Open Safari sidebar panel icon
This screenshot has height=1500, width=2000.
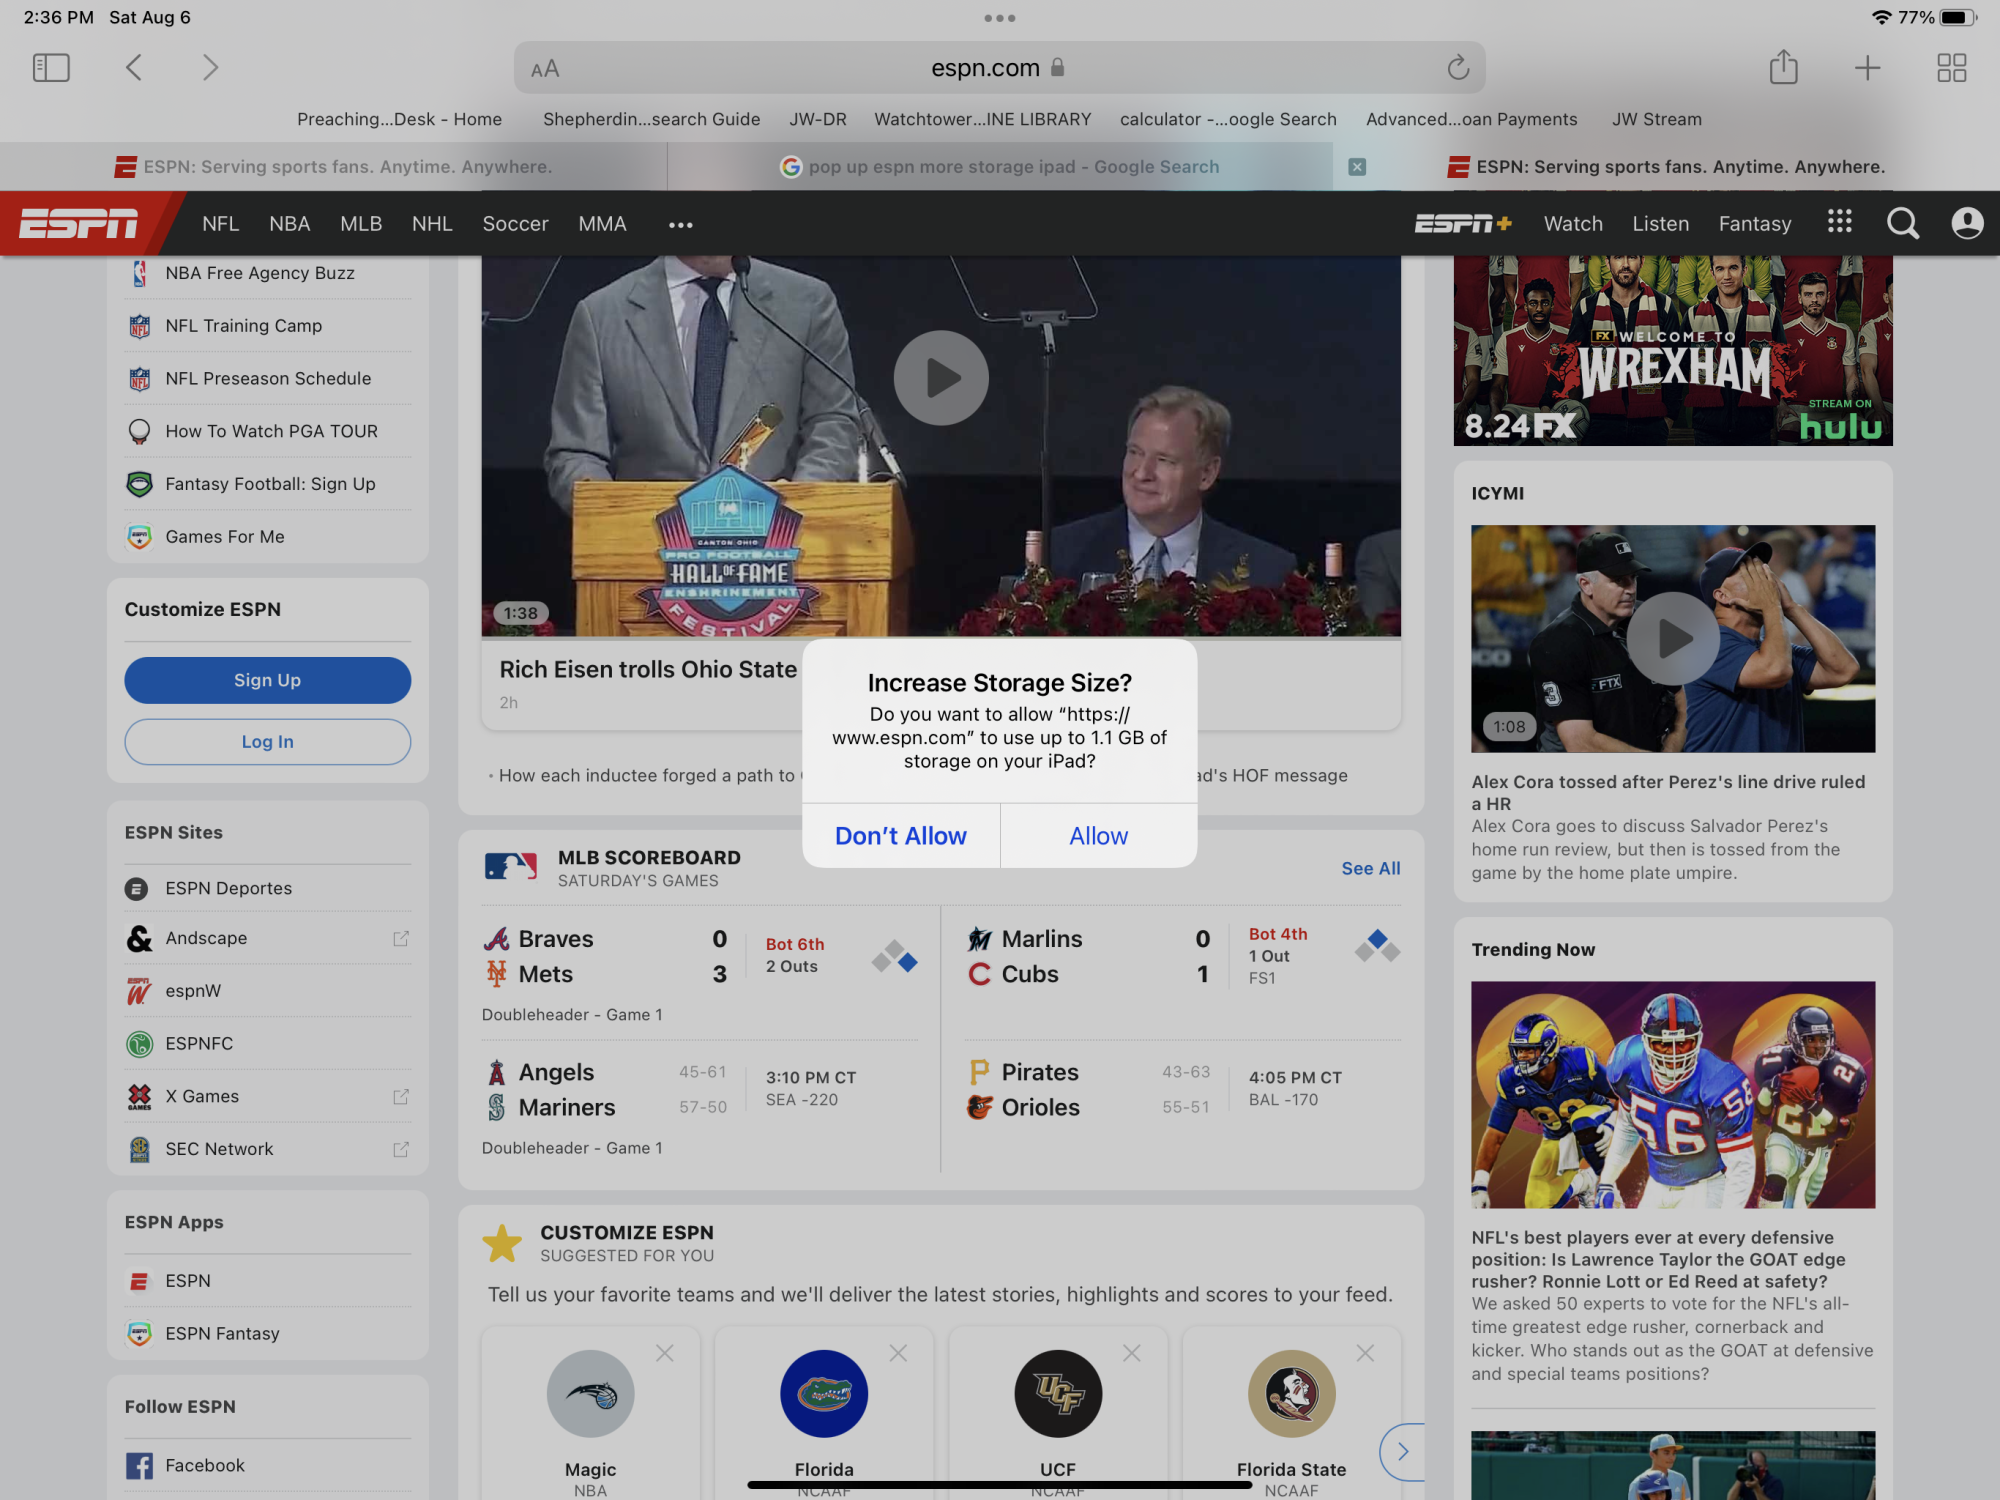point(51,68)
